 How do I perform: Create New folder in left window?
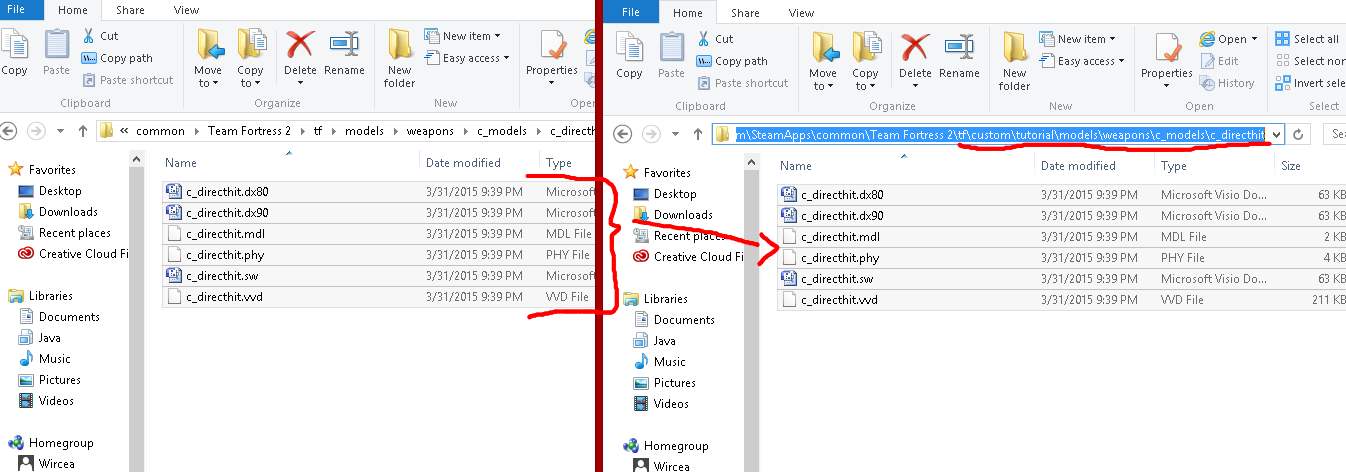(x=399, y=58)
